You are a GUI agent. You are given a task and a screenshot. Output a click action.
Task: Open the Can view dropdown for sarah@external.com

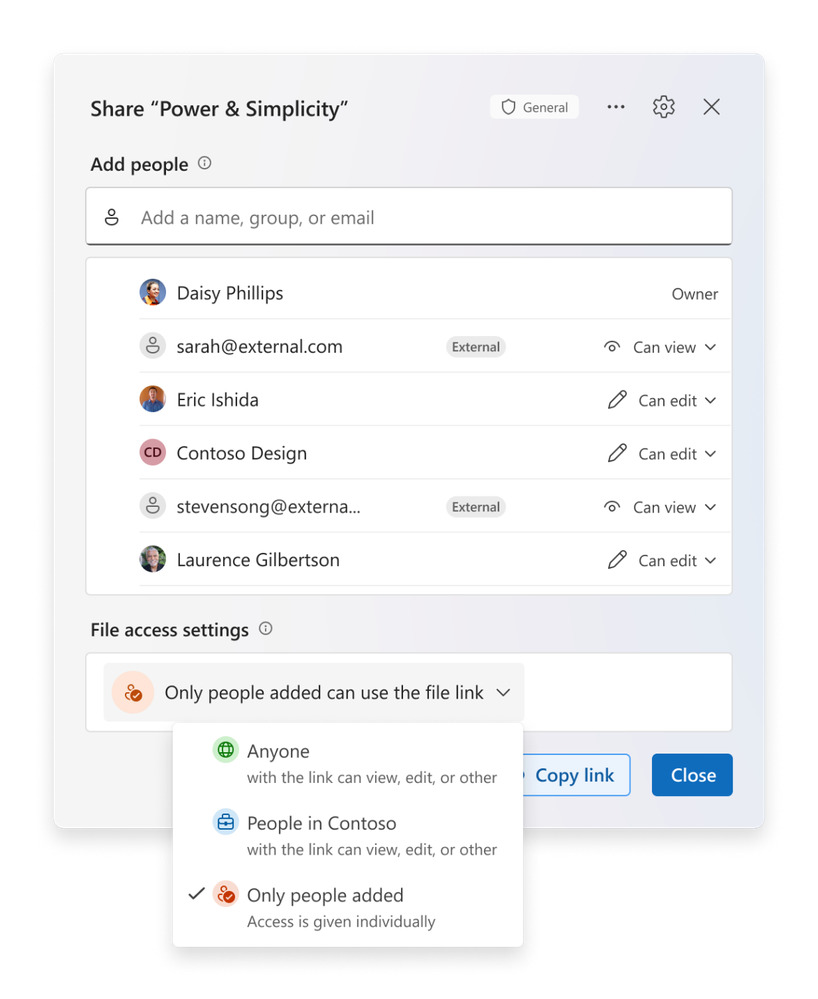point(660,347)
